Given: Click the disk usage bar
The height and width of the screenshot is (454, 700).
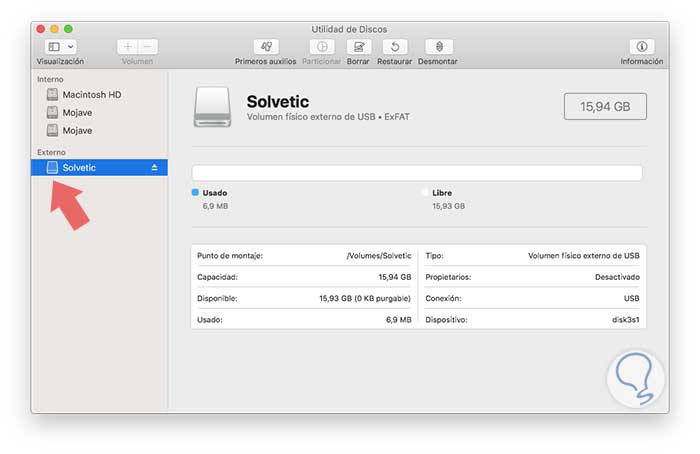Looking at the screenshot, I should [417, 173].
